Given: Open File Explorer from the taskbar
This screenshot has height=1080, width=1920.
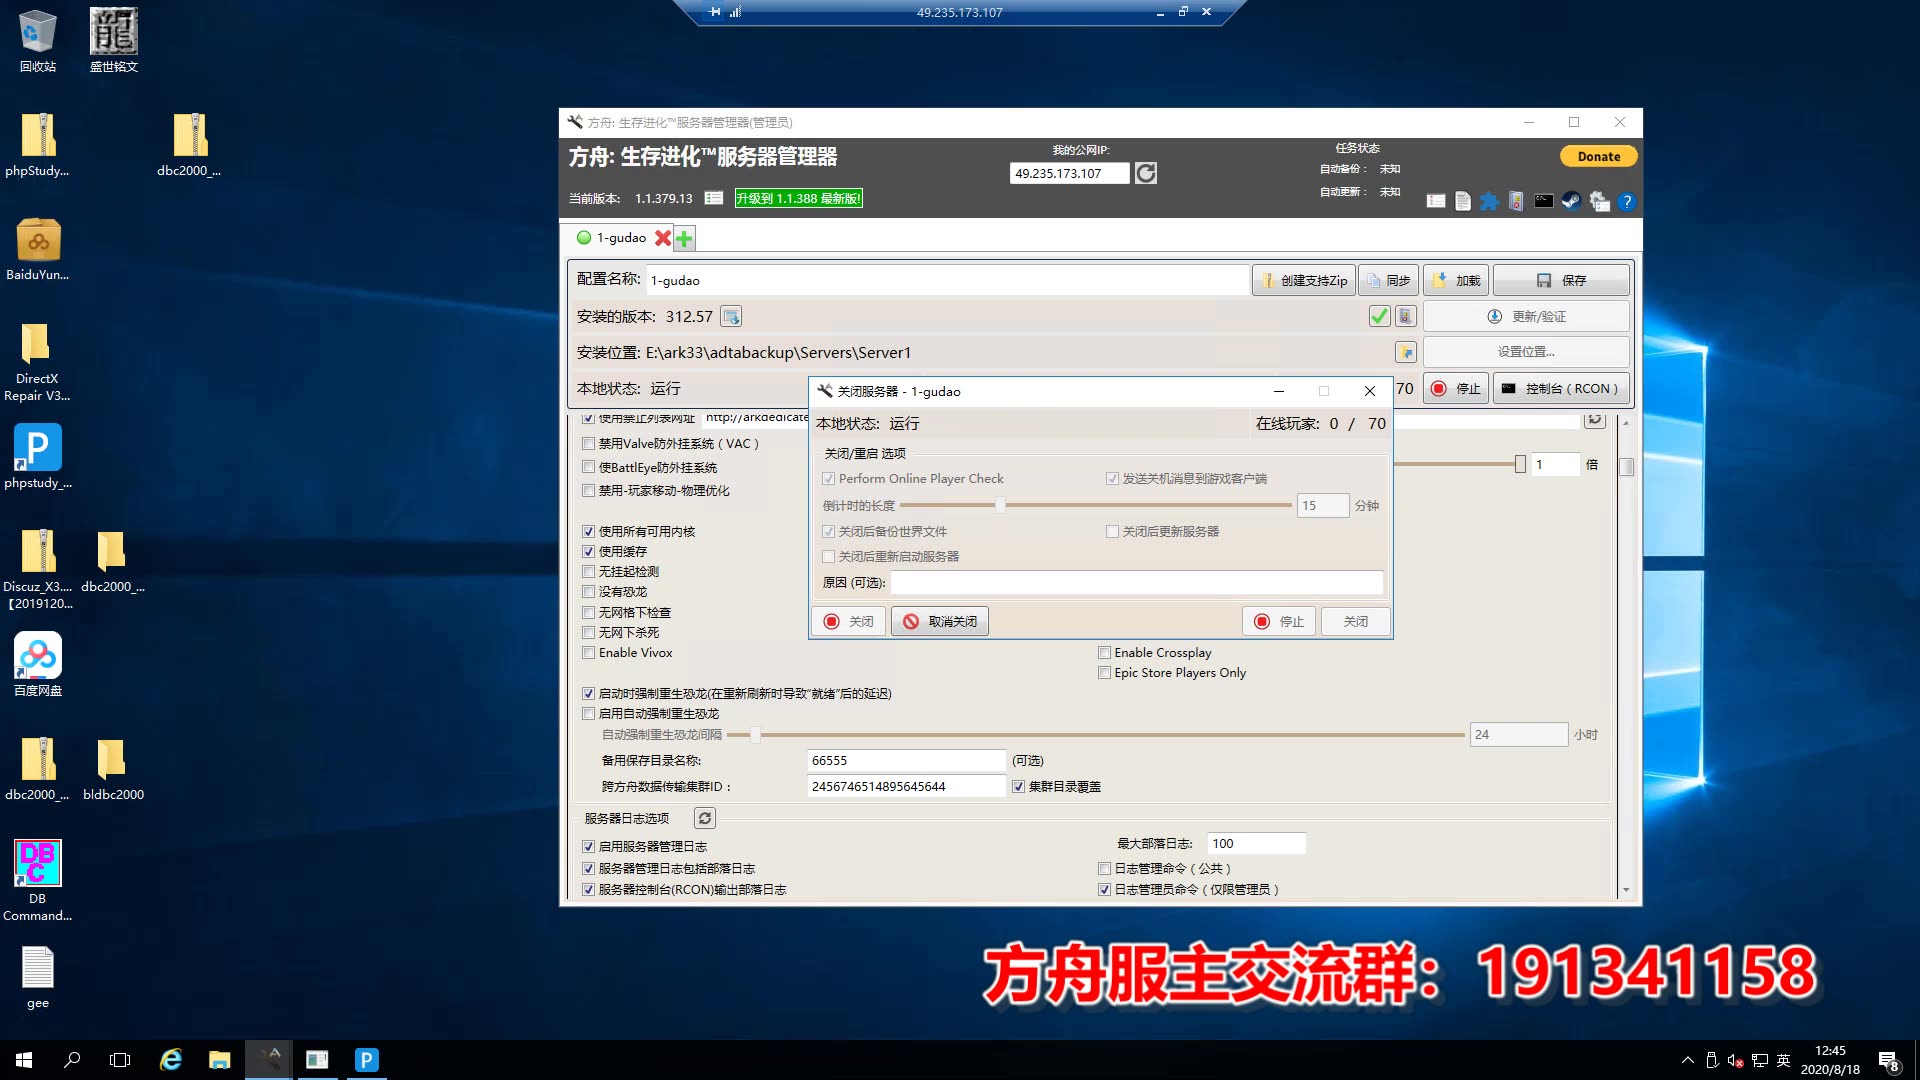Looking at the screenshot, I should coord(220,1060).
